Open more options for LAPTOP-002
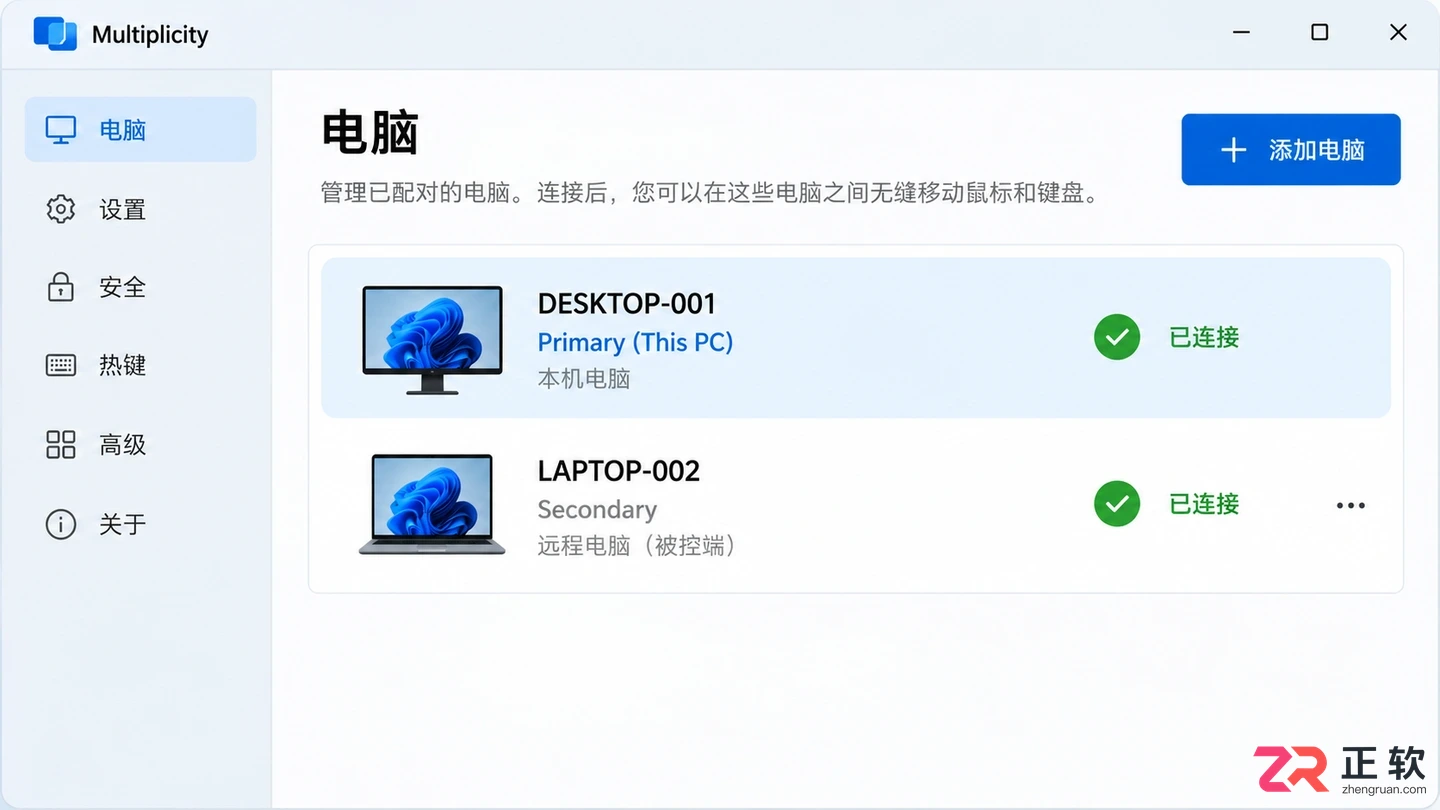The height and width of the screenshot is (810, 1440). [x=1350, y=505]
